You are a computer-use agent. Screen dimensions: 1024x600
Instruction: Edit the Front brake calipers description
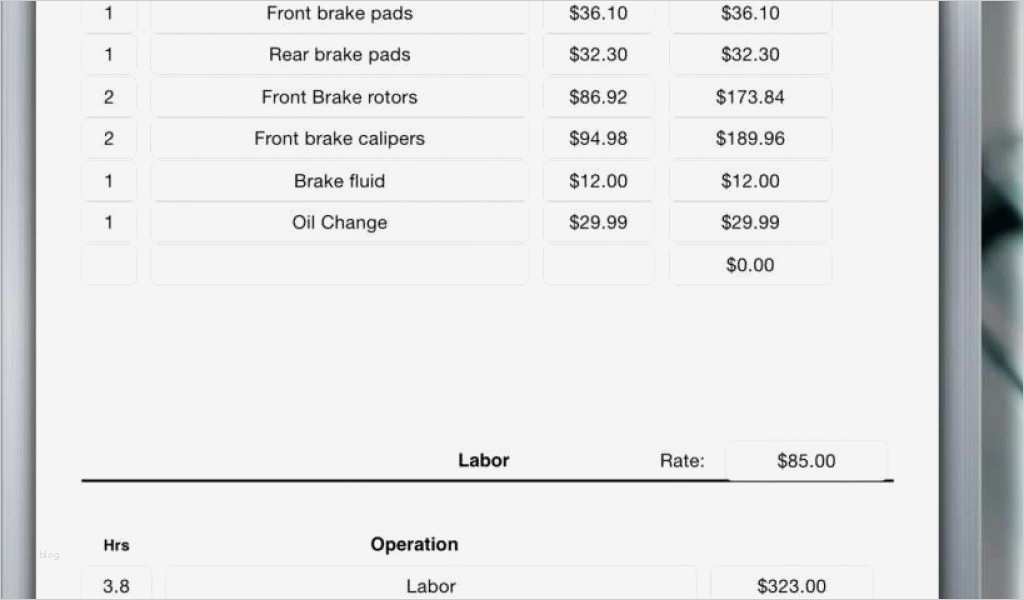[x=339, y=139]
